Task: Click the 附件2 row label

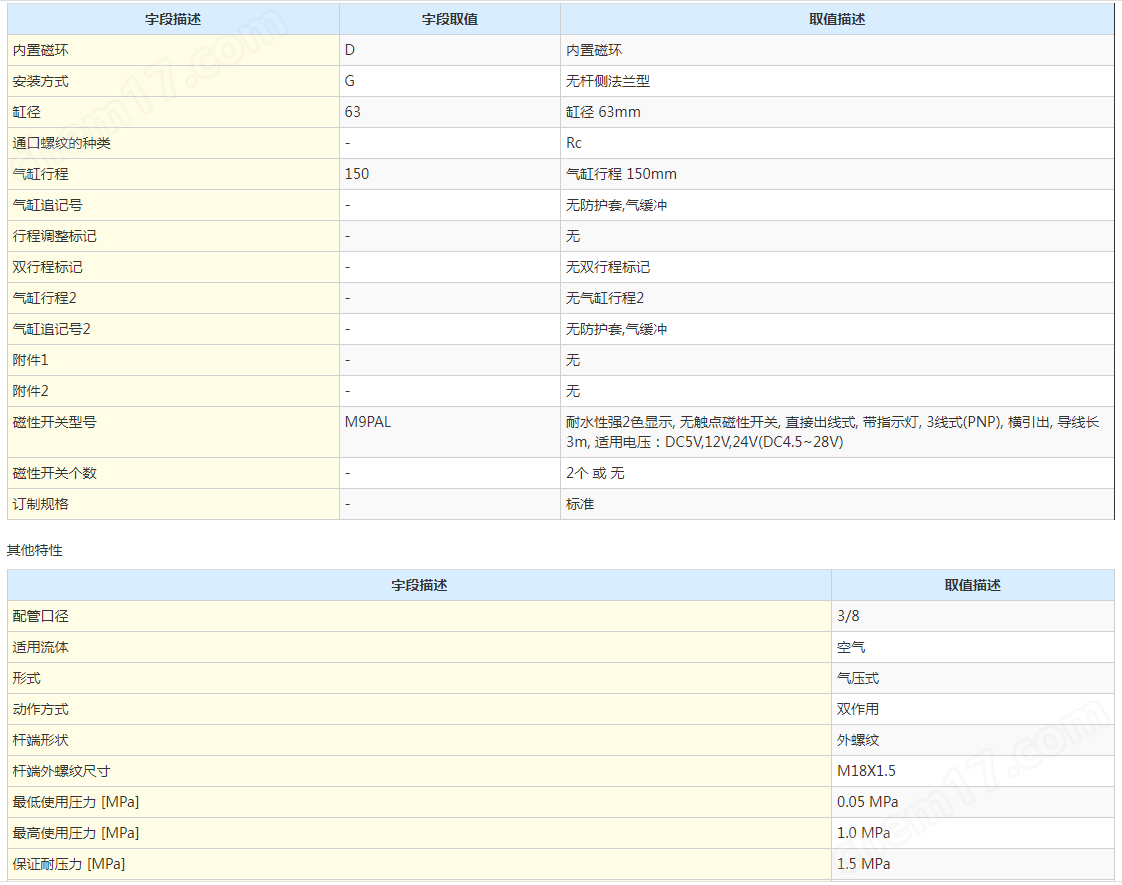Action: click(30, 391)
